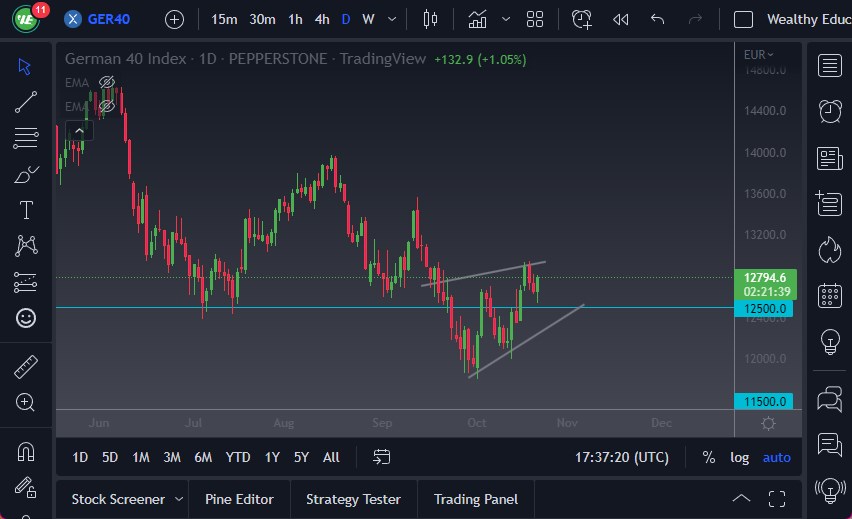Toggle visibility of second EMA indicator
The height and width of the screenshot is (519, 852).
click(106, 105)
